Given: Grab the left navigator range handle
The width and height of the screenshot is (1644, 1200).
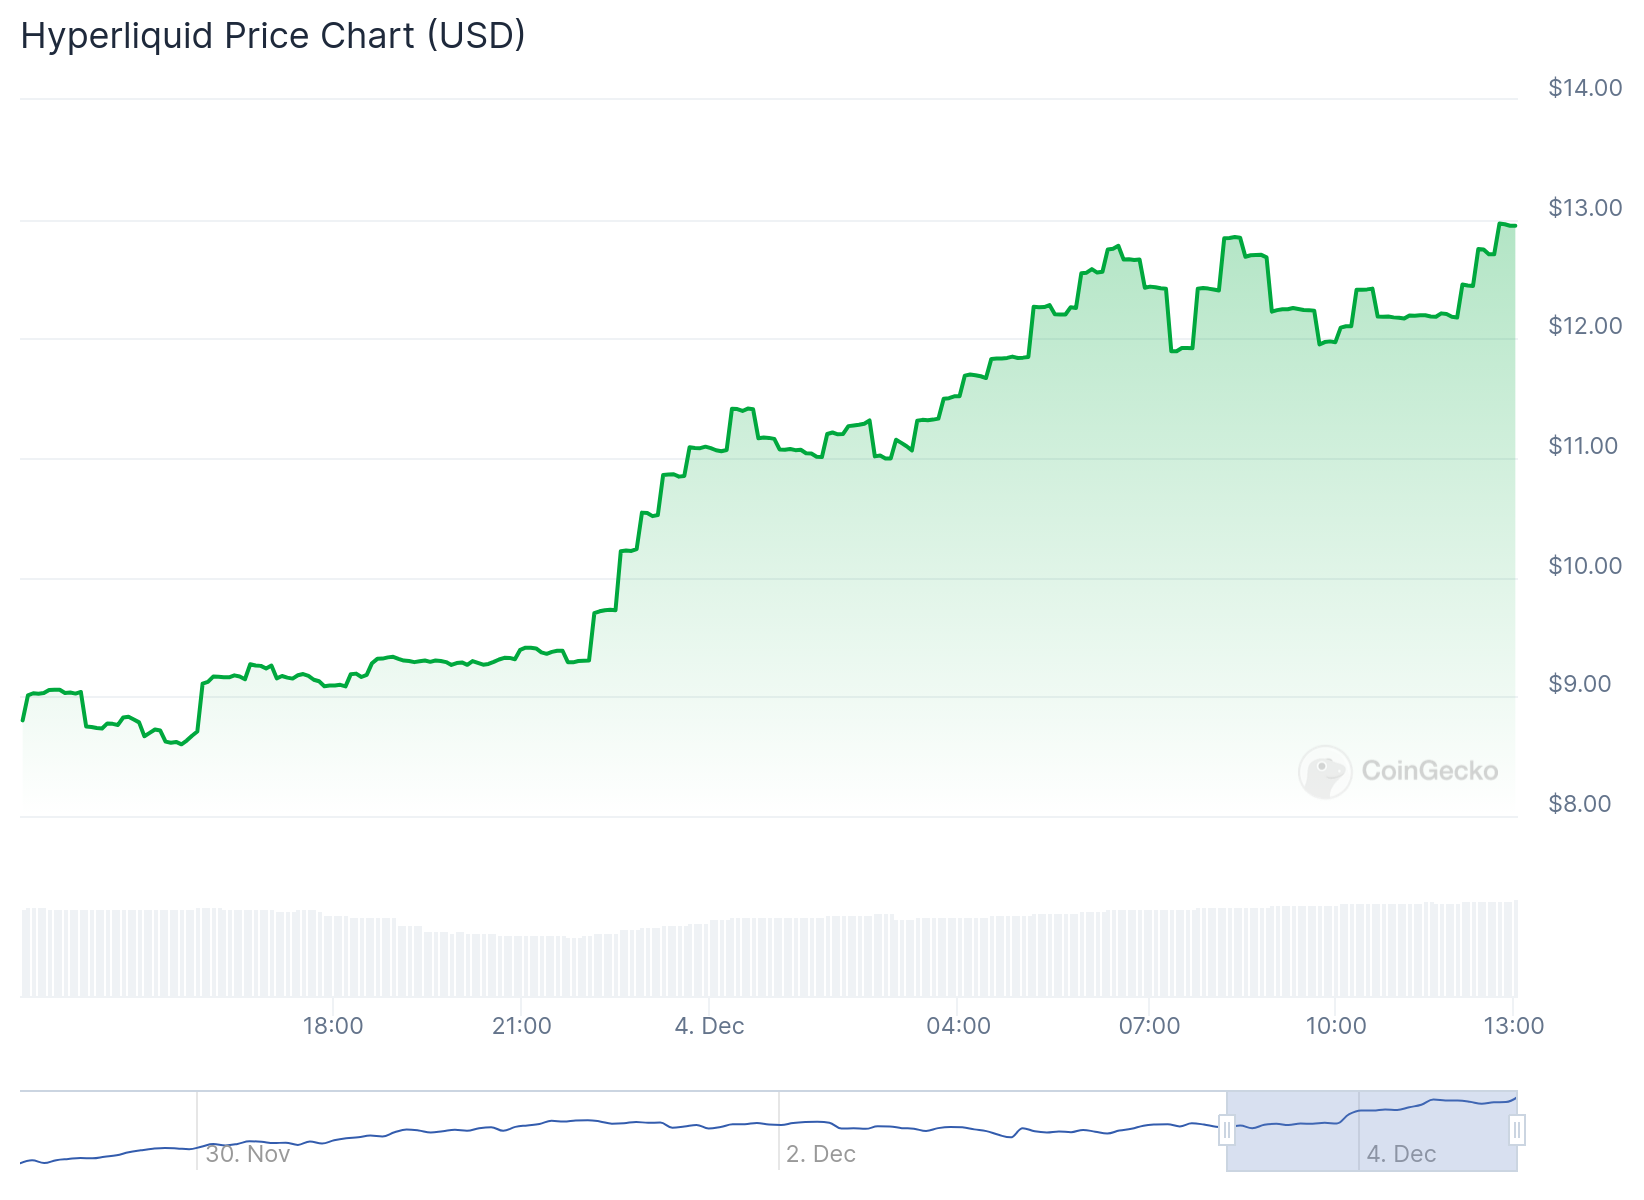Looking at the screenshot, I should 1227,1130.
